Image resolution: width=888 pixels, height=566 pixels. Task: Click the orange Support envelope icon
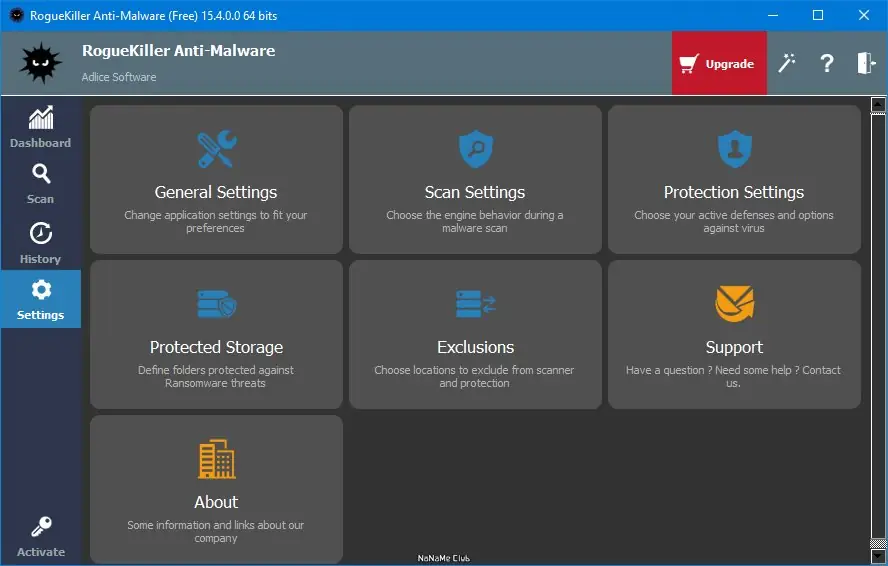pos(734,304)
